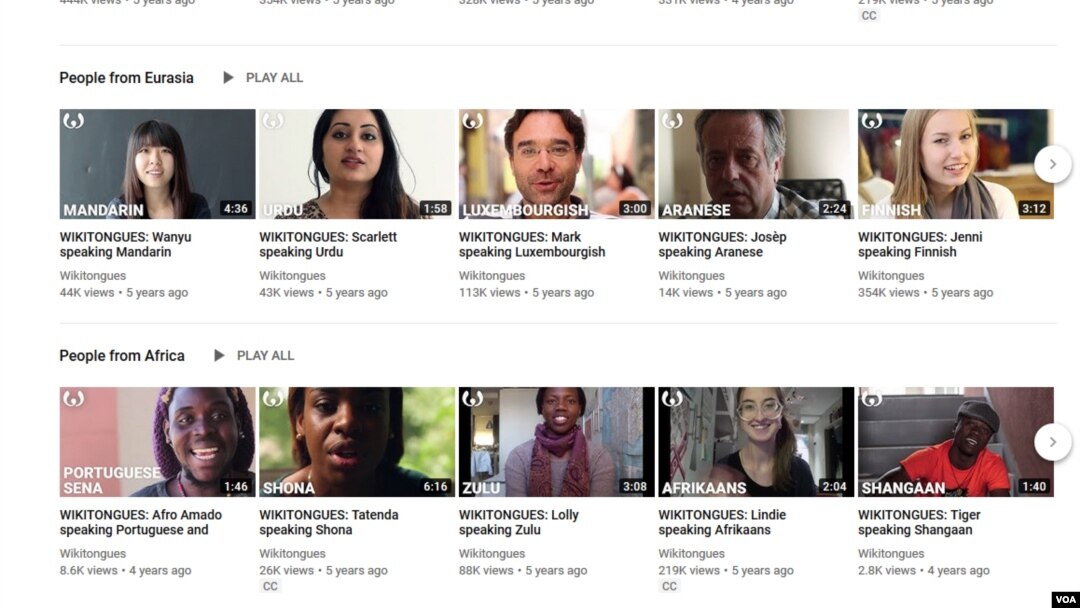Screen dimensions: 1080x608
Task: Open title WIKITONGUES: Tatenda speaking Shona
Action: pyautogui.click(x=329, y=523)
